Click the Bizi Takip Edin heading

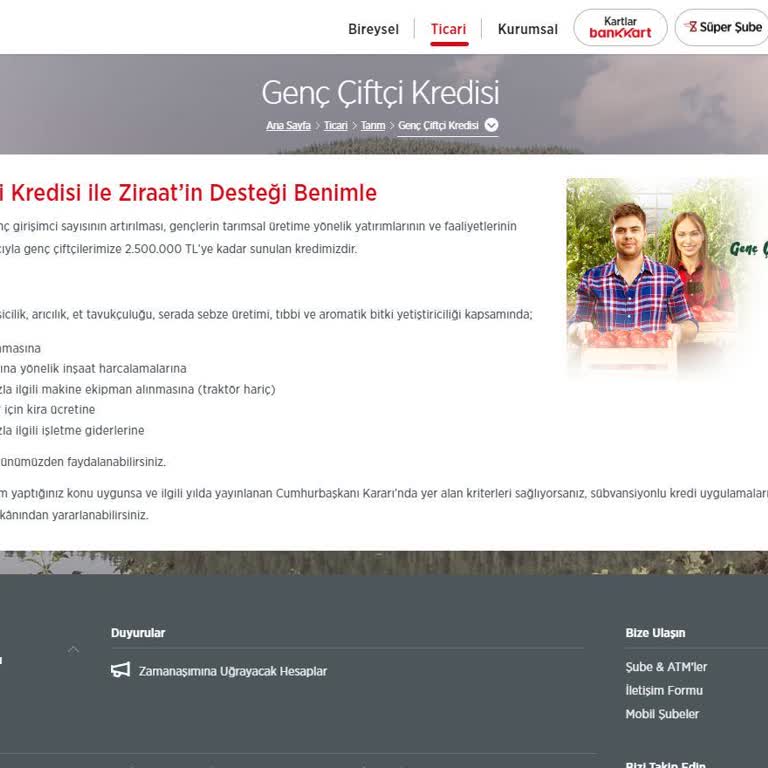coord(666,764)
